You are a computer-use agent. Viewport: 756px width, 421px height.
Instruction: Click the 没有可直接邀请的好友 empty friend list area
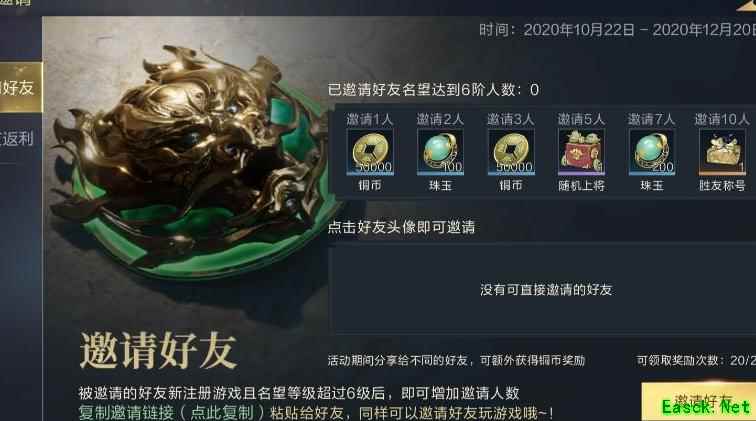[545, 289]
